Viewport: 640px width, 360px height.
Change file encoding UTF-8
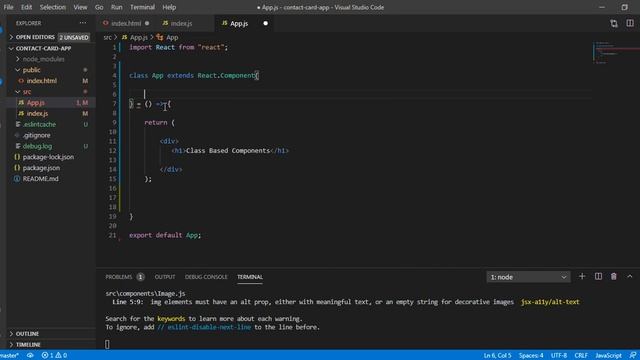[x=559, y=356]
